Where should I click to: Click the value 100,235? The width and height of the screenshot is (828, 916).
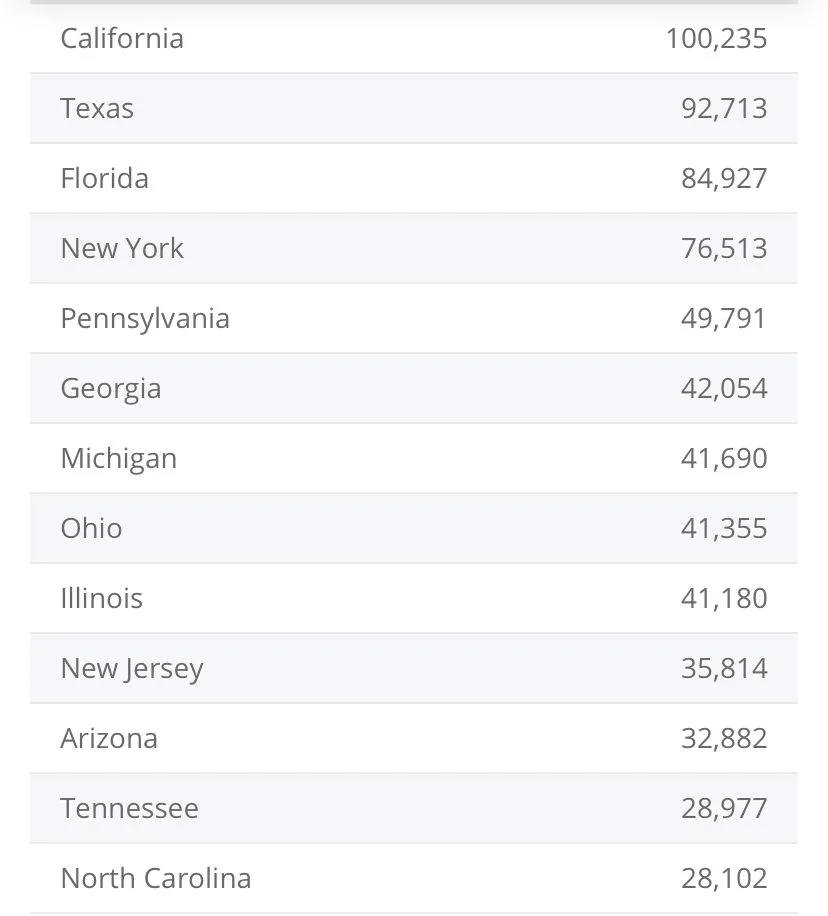click(x=716, y=39)
